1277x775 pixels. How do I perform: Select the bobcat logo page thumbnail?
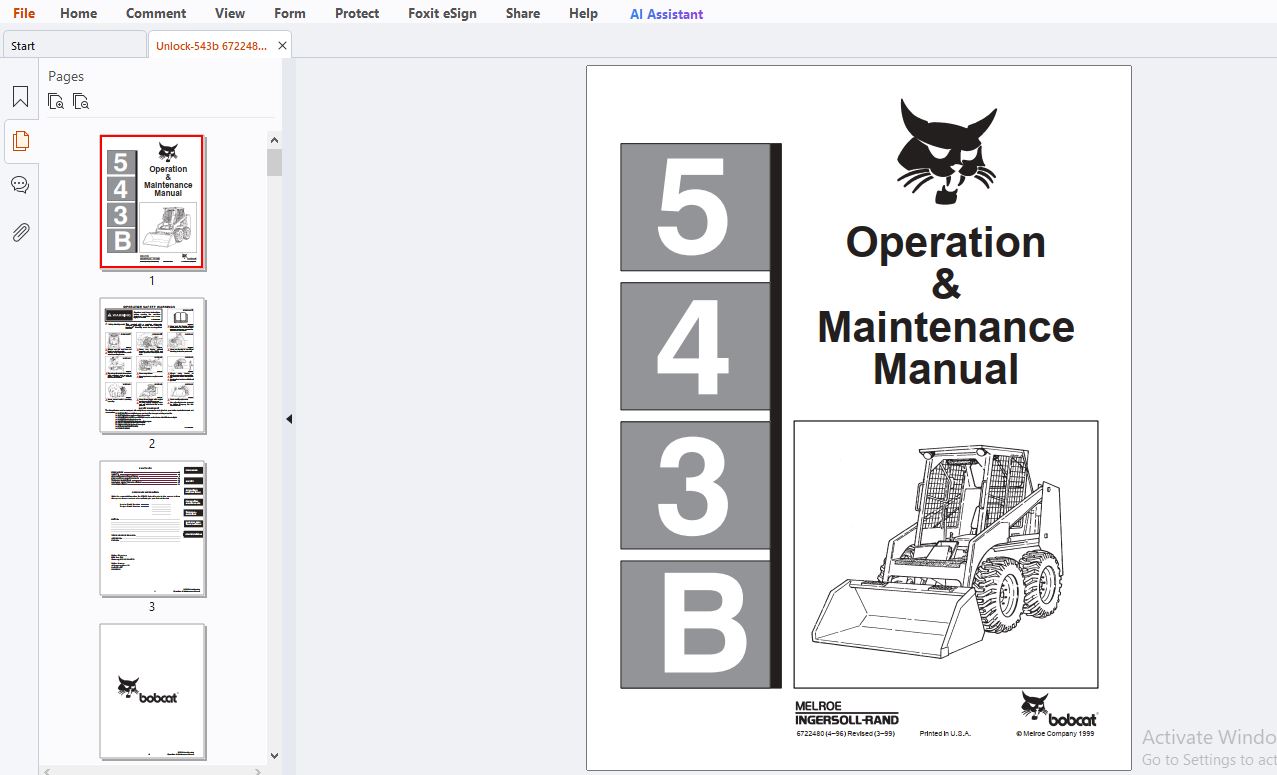(x=152, y=691)
